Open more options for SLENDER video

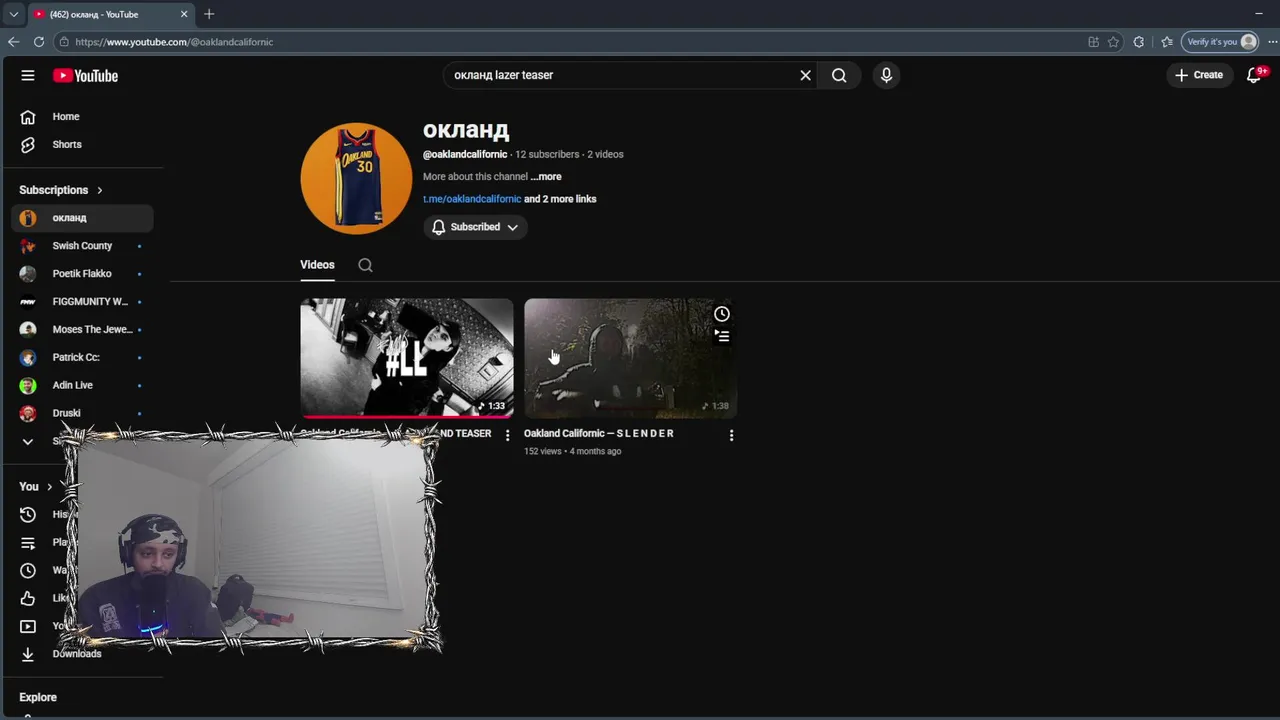tap(731, 435)
